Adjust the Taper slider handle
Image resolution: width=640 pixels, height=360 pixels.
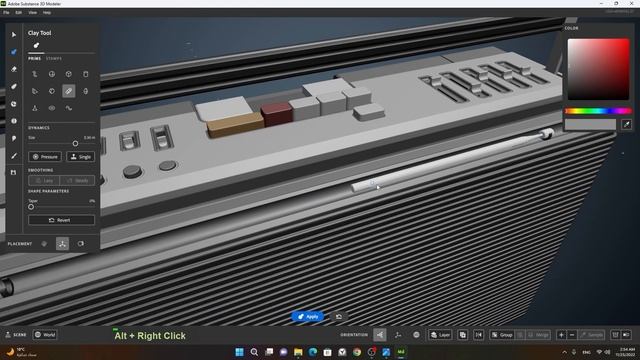pyautogui.click(x=31, y=207)
